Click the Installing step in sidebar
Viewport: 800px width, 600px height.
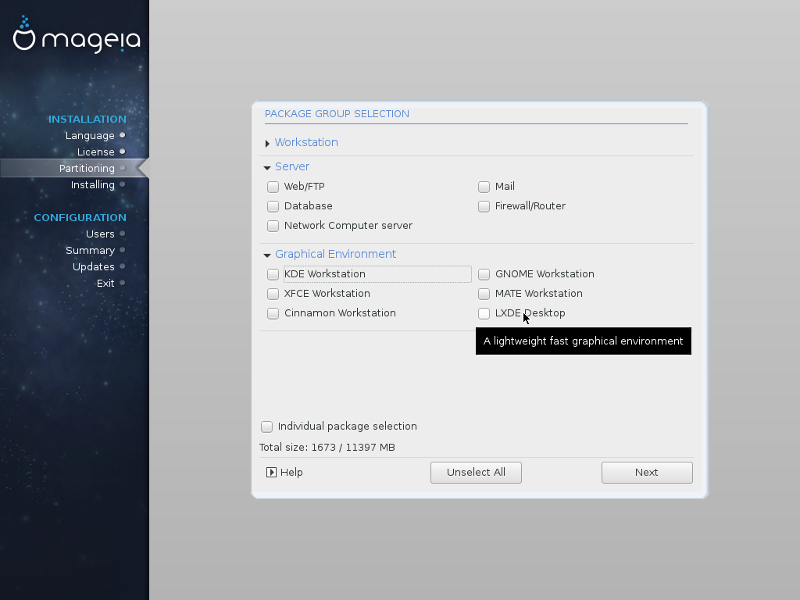pyautogui.click(x=93, y=184)
